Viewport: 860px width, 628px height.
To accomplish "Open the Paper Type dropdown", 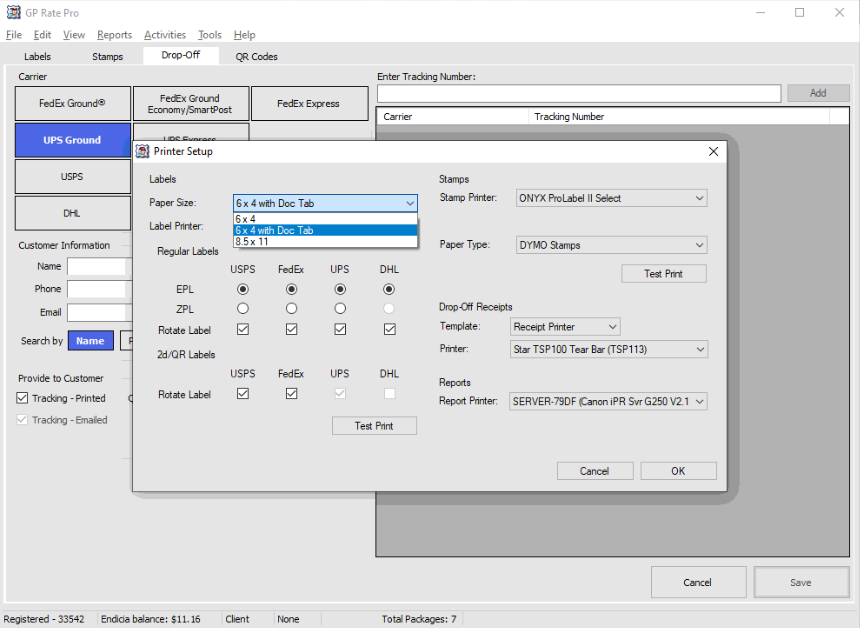I will coord(612,245).
